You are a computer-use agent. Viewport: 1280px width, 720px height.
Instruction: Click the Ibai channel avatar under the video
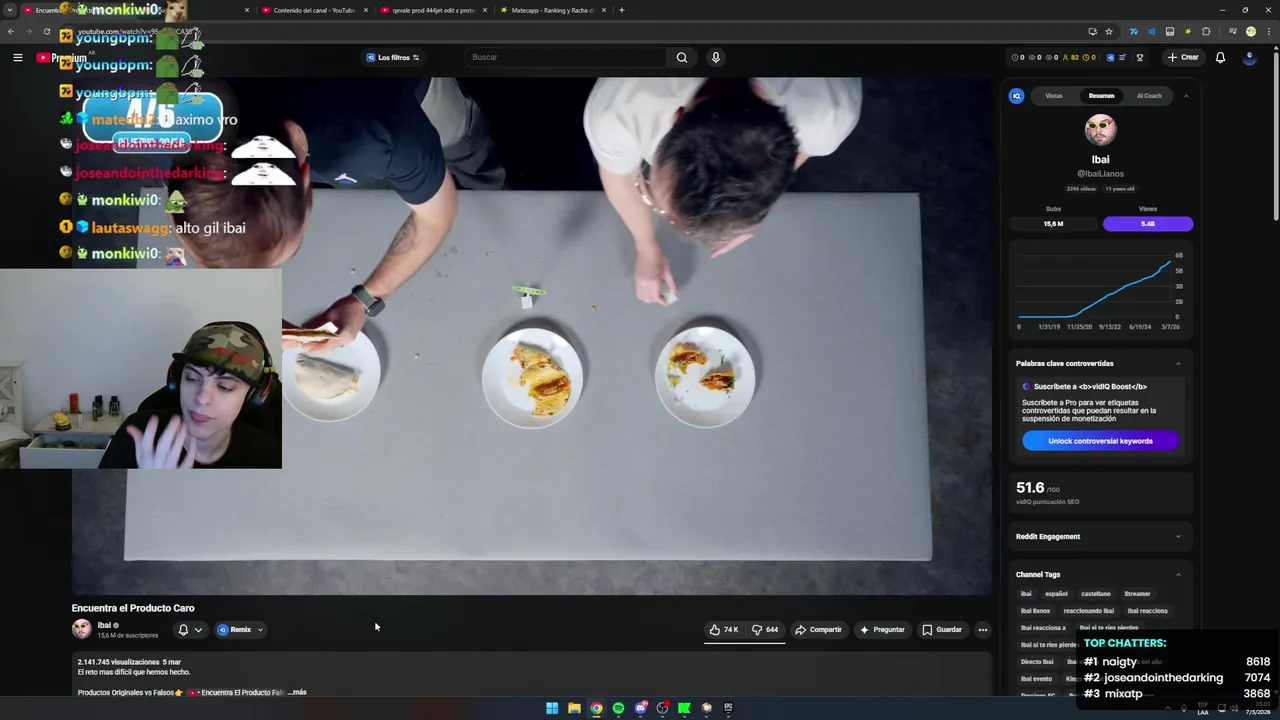click(x=81, y=629)
